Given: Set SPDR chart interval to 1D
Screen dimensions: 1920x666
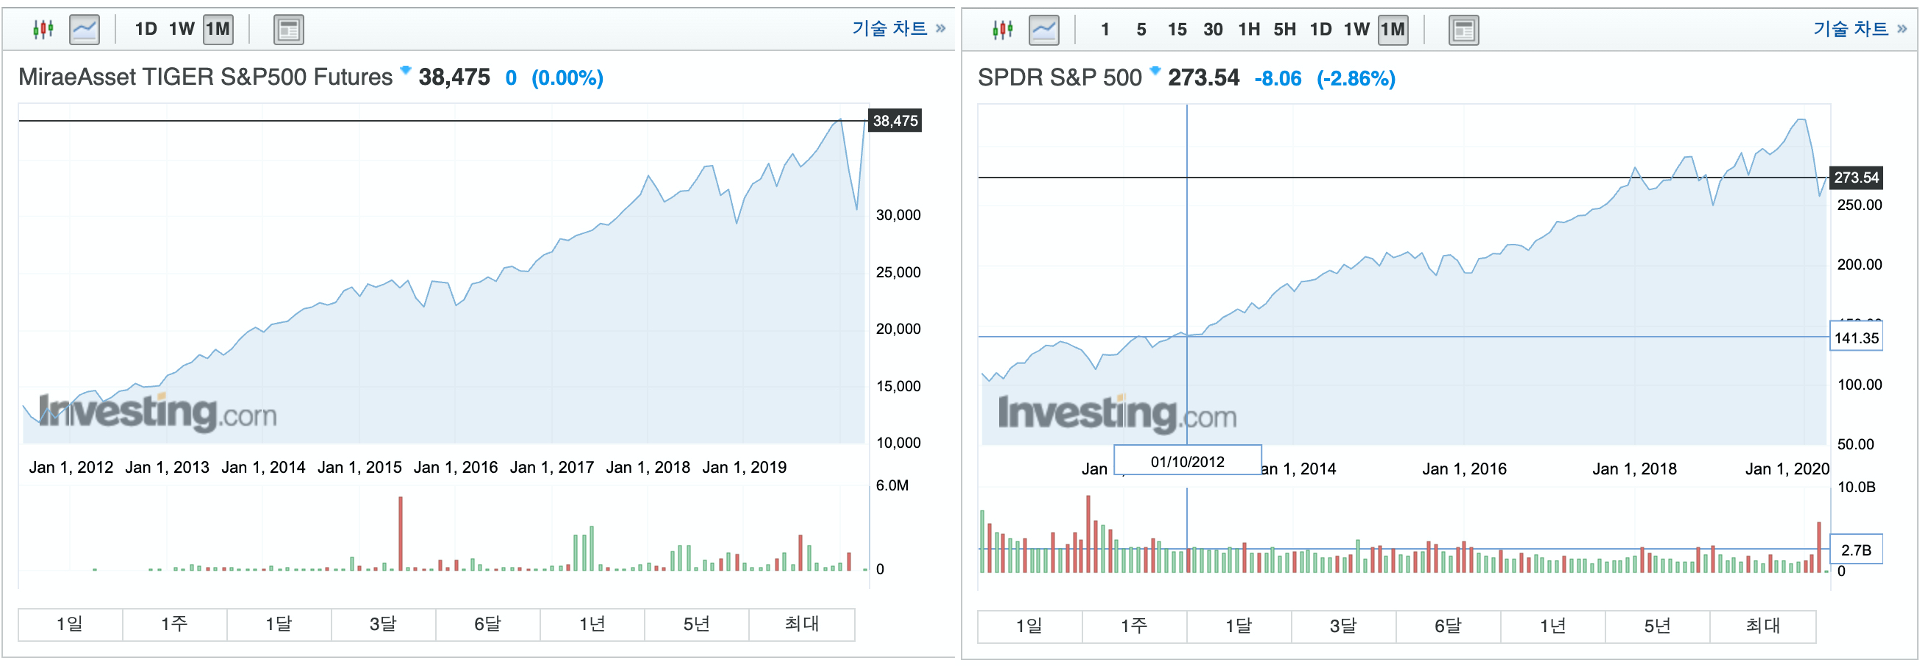Looking at the screenshot, I should click(1321, 30).
